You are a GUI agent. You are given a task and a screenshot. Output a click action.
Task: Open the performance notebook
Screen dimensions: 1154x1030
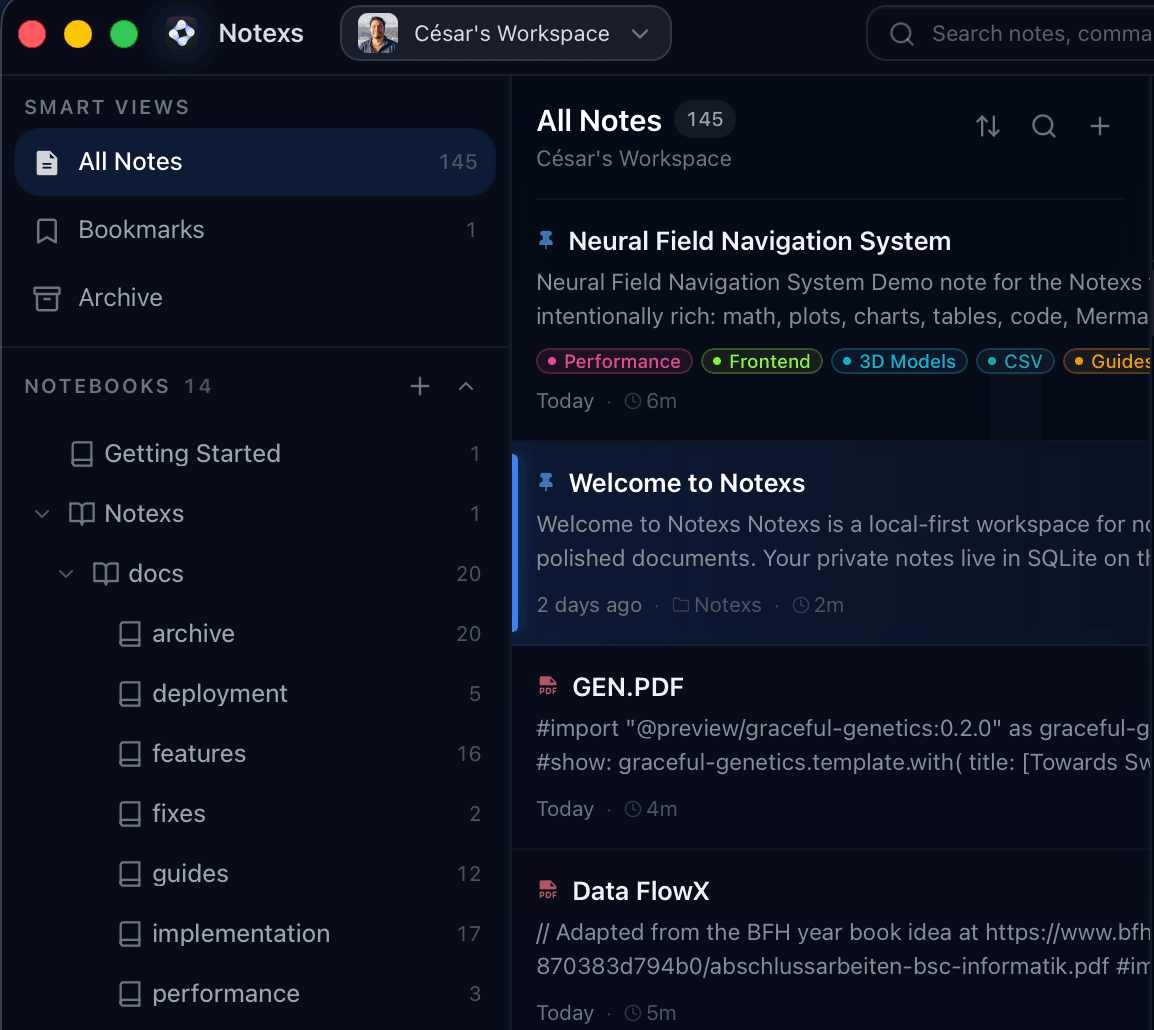(x=255, y=993)
